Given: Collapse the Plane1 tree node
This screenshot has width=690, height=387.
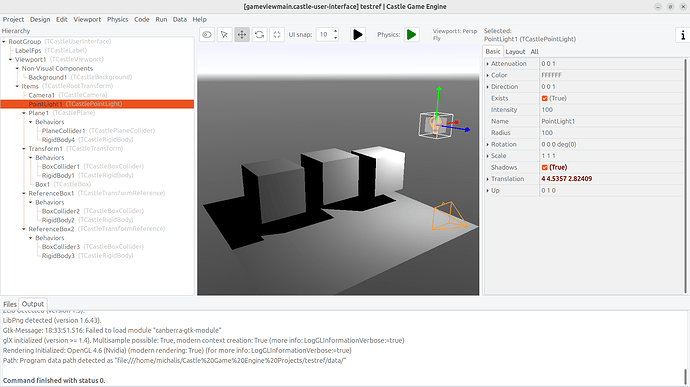Looking at the screenshot, I should click(x=24, y=113).
